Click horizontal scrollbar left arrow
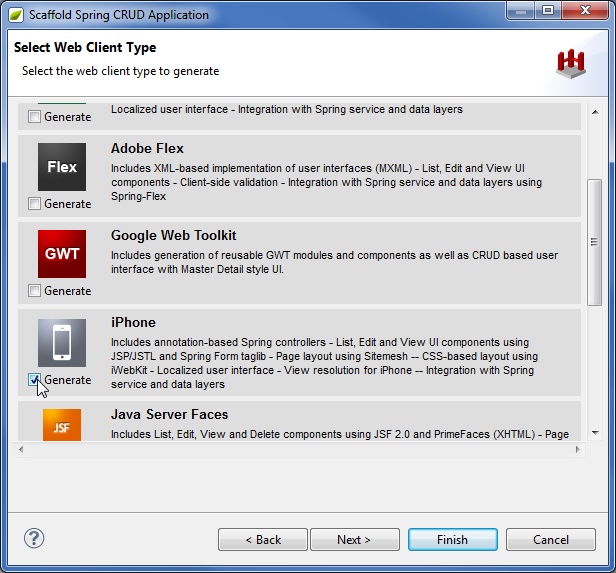 click(x=21, y=449)
